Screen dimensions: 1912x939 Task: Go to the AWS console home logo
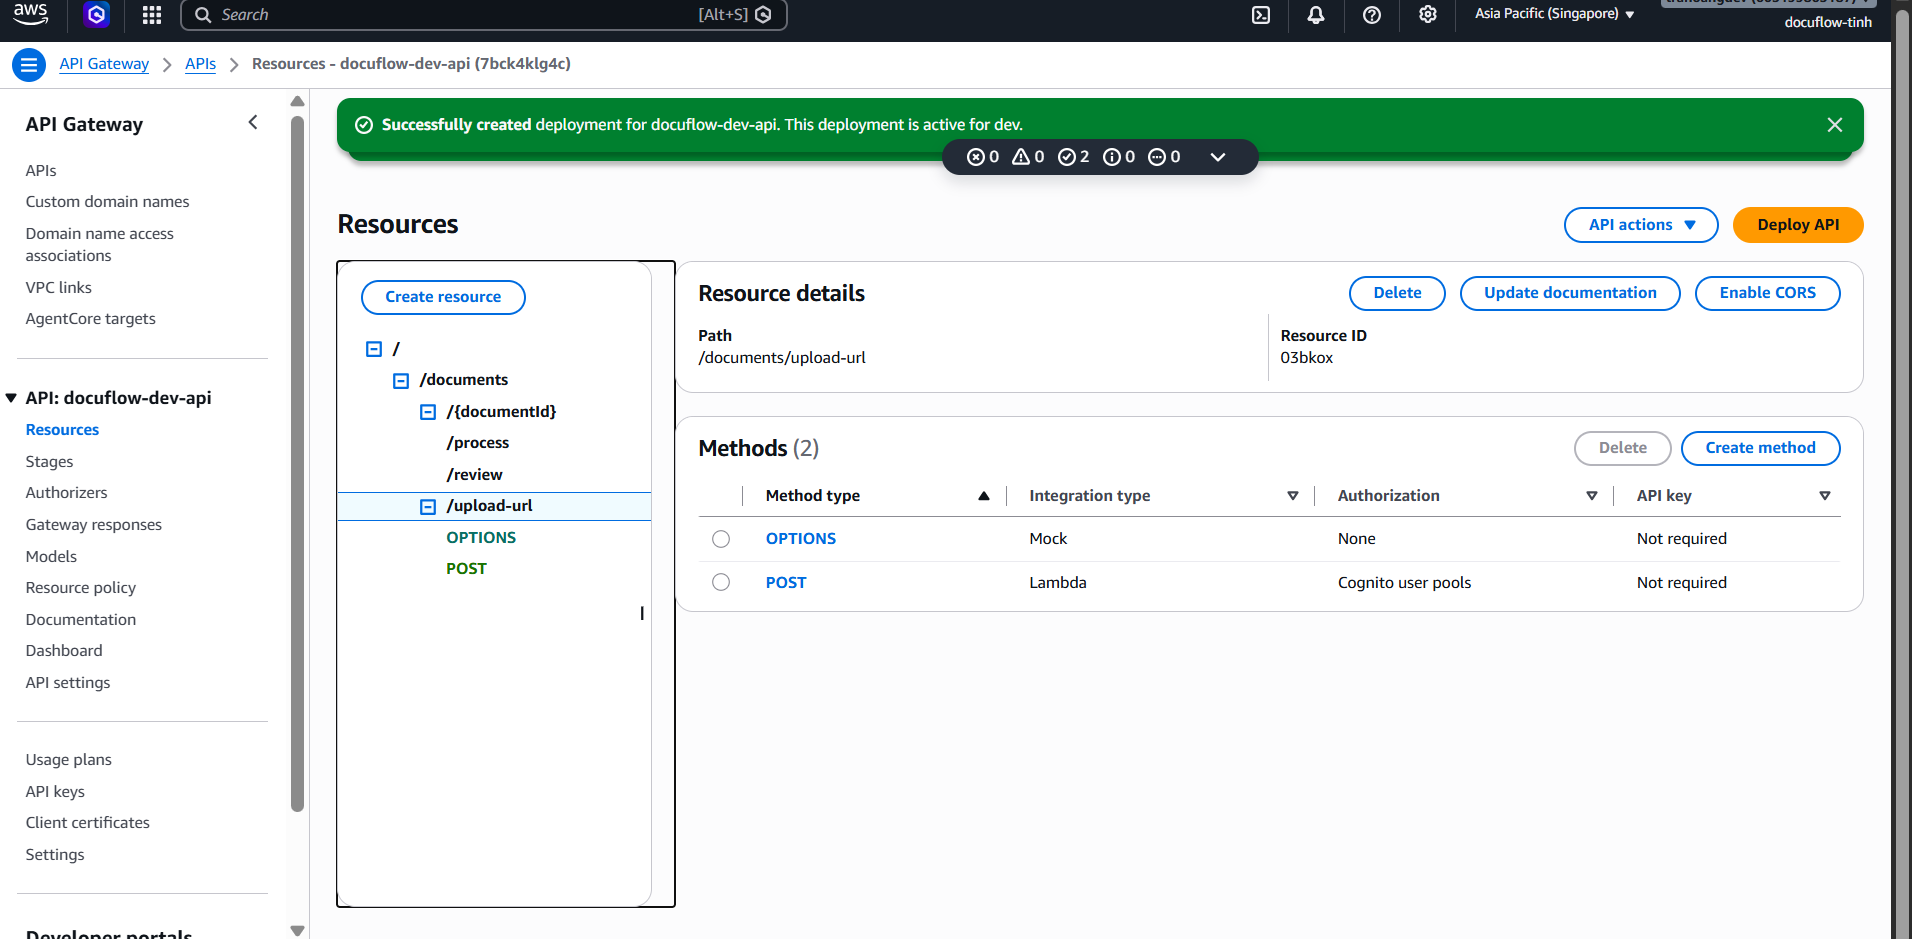pyautogui.click(x=31, y=13)
